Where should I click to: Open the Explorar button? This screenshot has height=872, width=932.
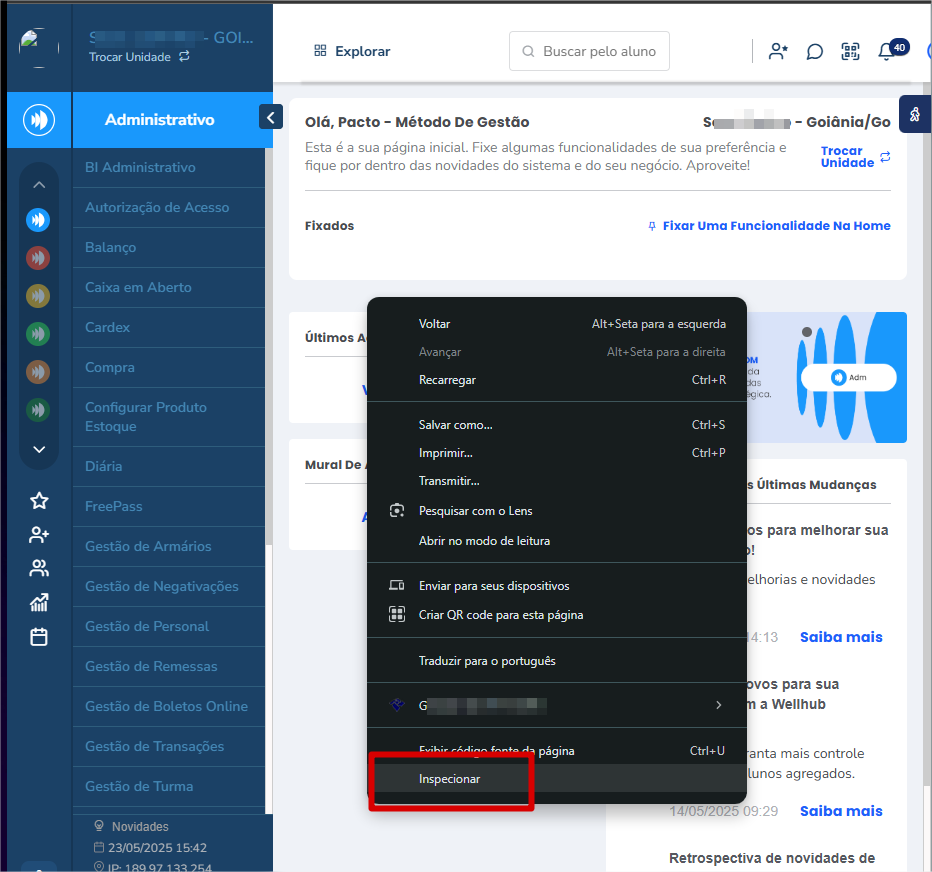(352, 51)
